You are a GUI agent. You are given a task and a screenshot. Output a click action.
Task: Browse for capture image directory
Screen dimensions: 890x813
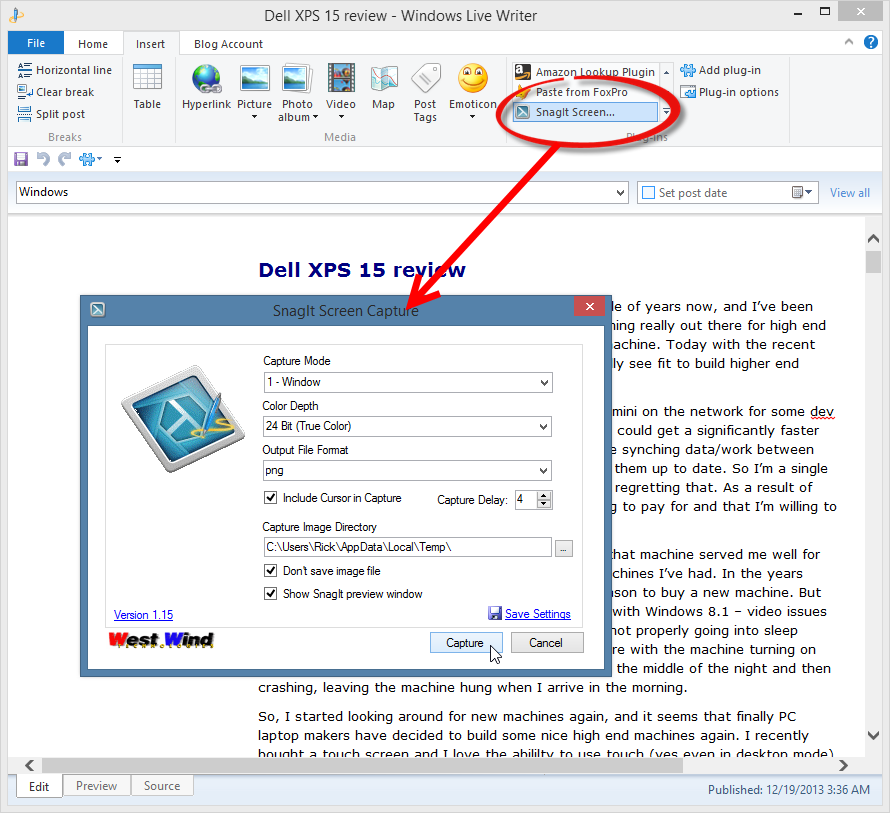click(x=564, y=548)
